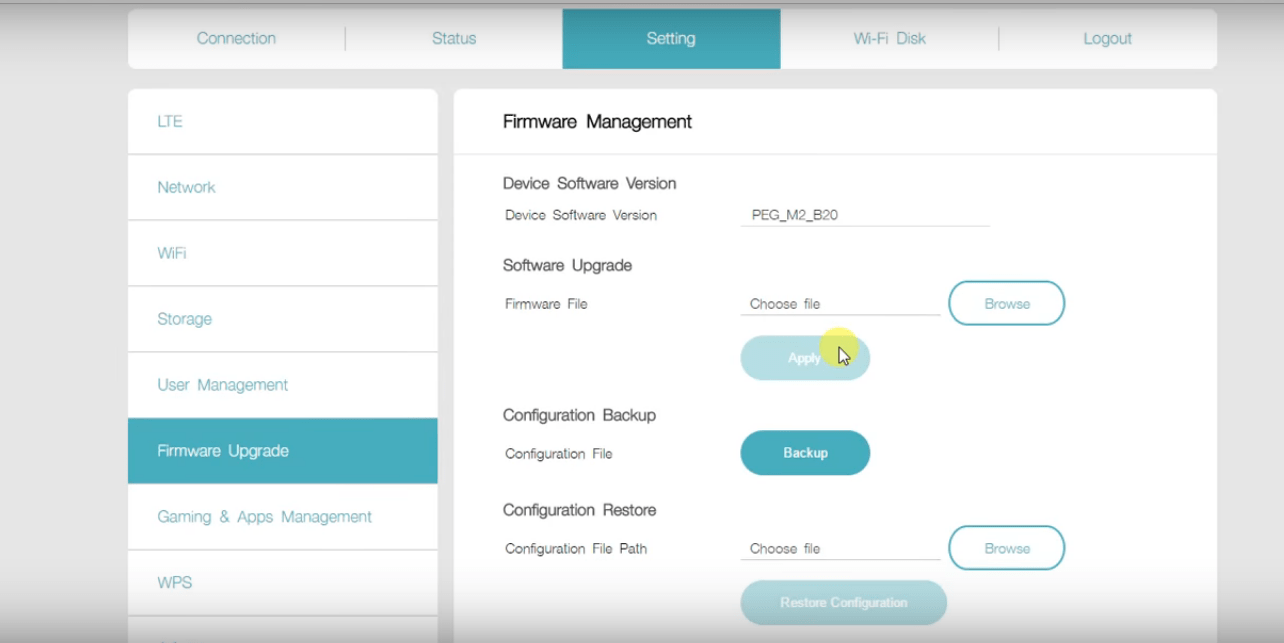Open the Network settings section

(283, 188)
